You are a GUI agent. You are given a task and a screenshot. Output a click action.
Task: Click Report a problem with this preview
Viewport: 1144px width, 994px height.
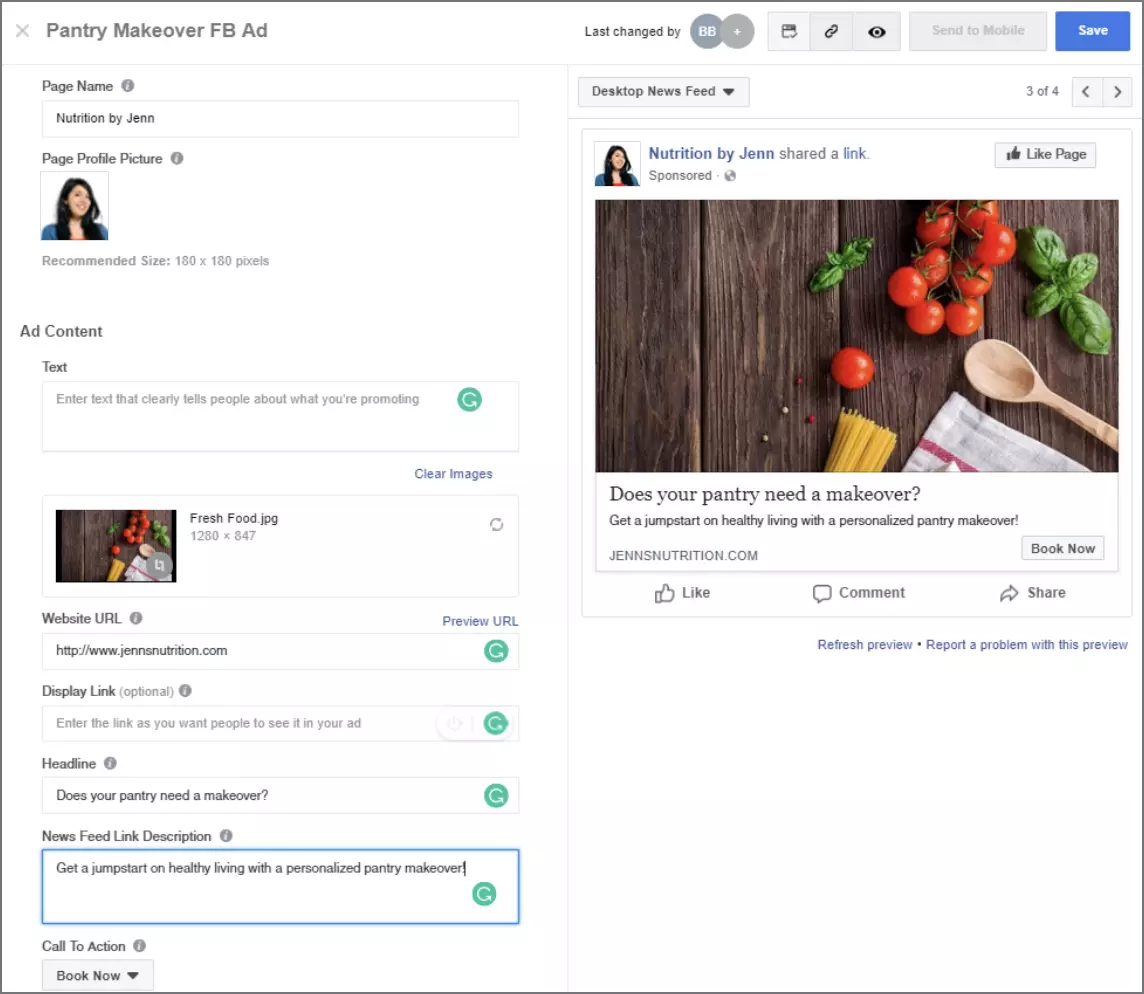coord(1027,644)
